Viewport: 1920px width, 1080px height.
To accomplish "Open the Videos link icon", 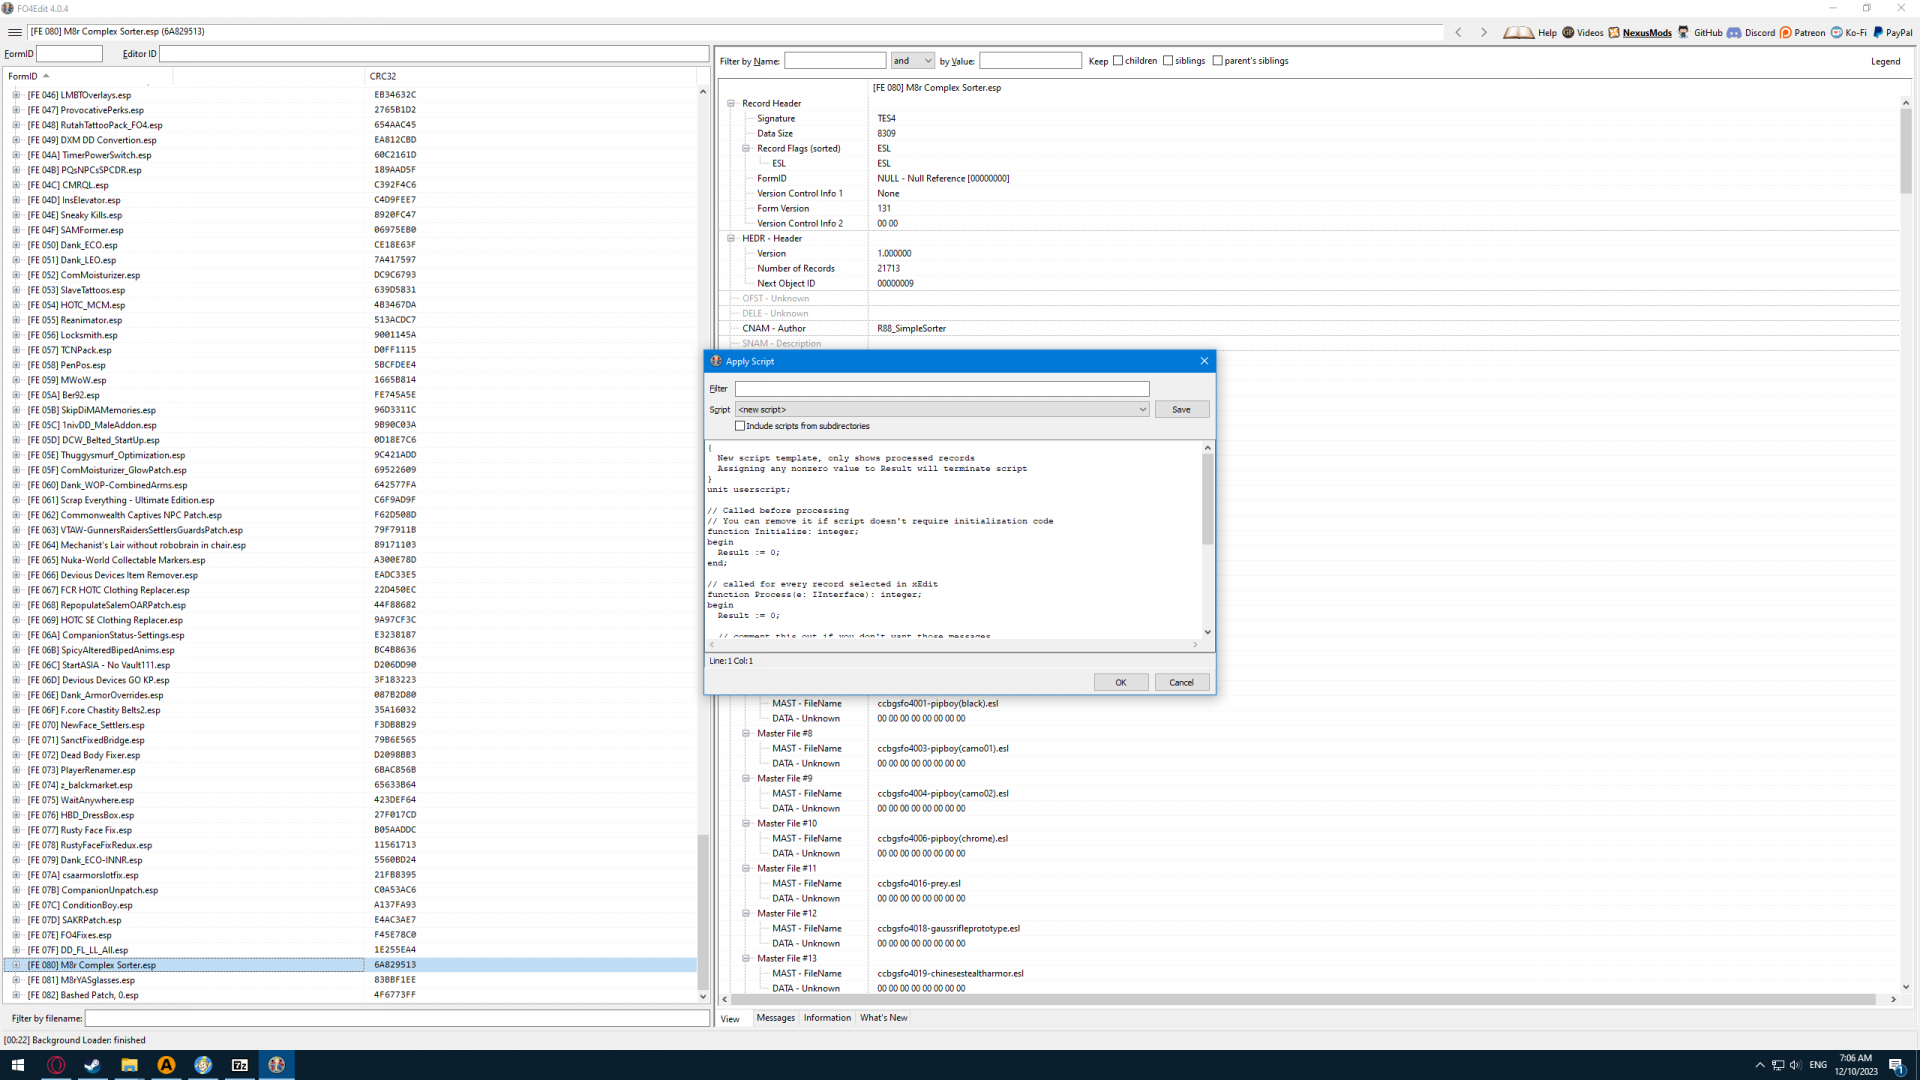I will 1568,32.
